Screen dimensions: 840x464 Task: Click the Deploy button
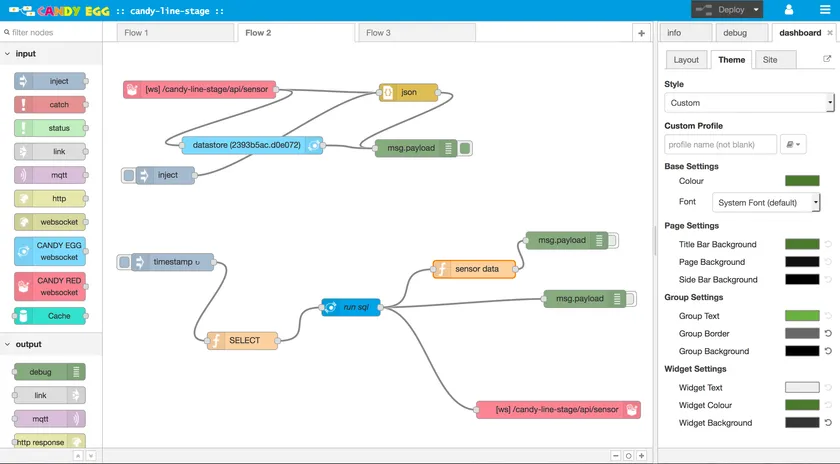click(x=721, y=10)
